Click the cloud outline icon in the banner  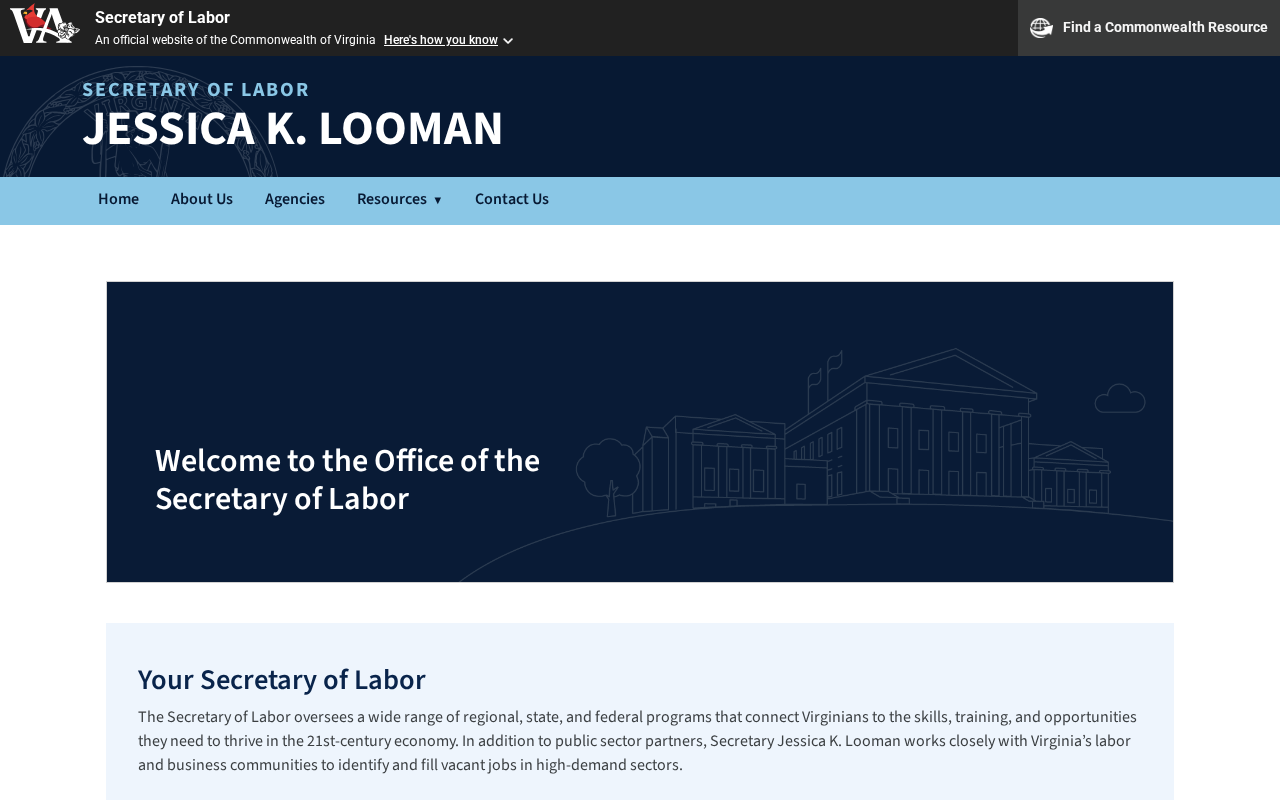coord(1119,399)
